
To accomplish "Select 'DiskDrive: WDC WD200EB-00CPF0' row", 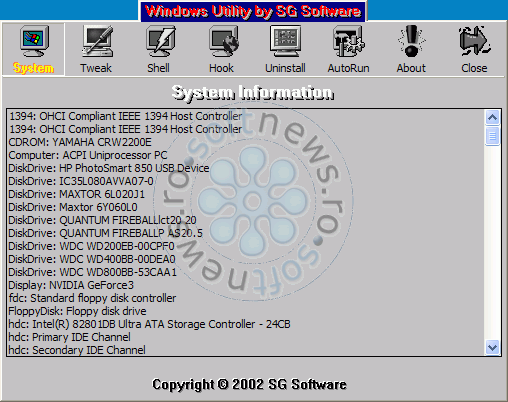I will coord(245,246).
